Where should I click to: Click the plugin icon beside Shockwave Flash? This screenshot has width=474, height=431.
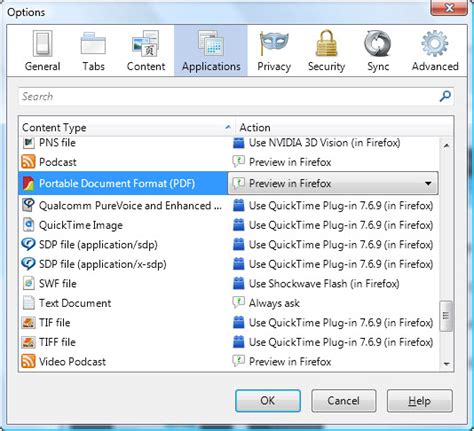coord(238,283)
